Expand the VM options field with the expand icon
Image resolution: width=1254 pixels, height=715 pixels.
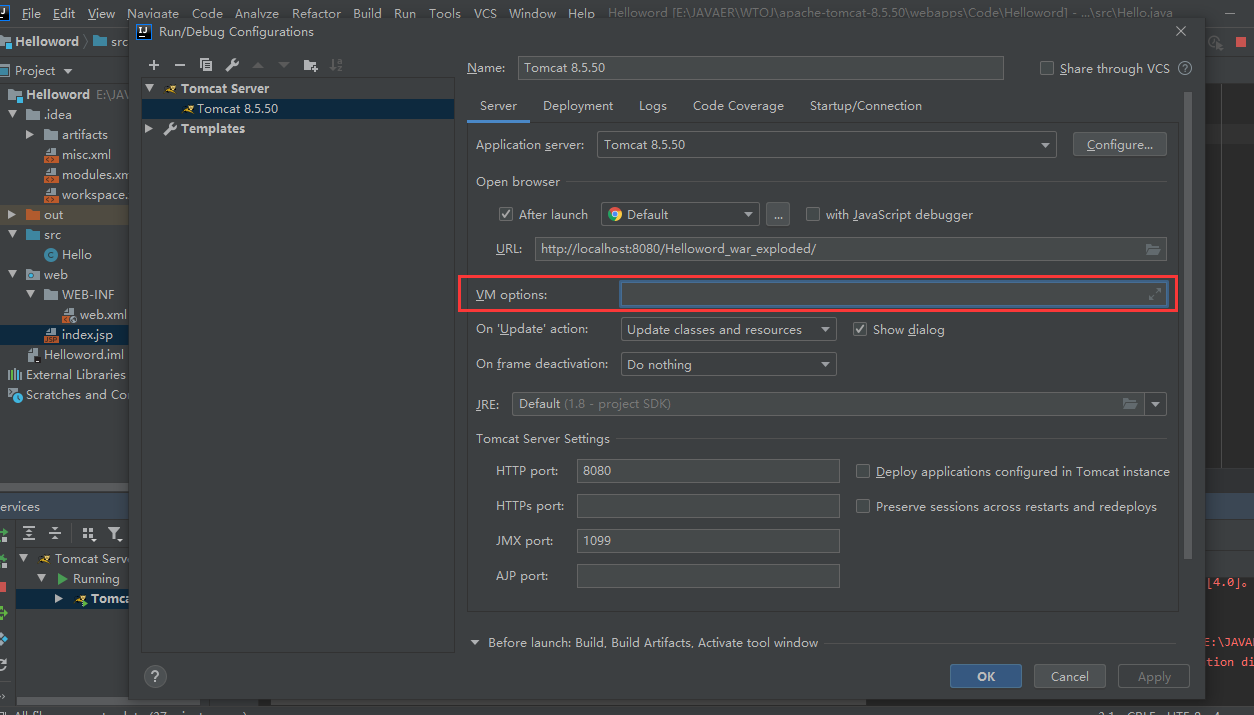pos(1155,294)
